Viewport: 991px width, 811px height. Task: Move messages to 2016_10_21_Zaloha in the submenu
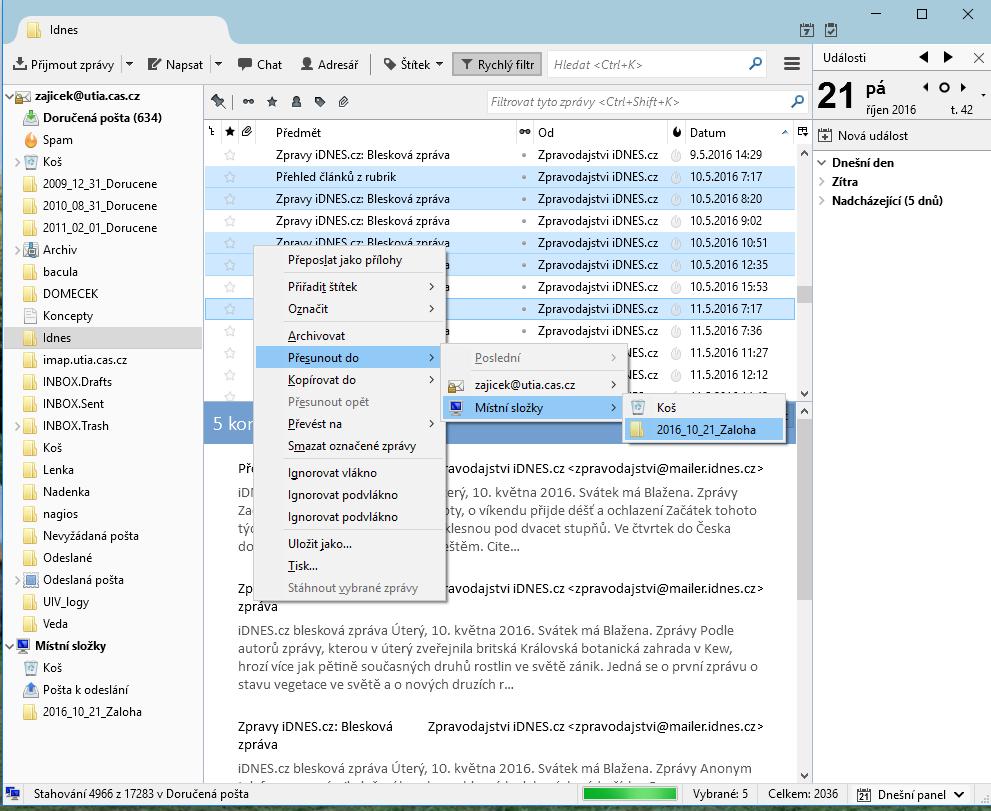coord(704,430)
